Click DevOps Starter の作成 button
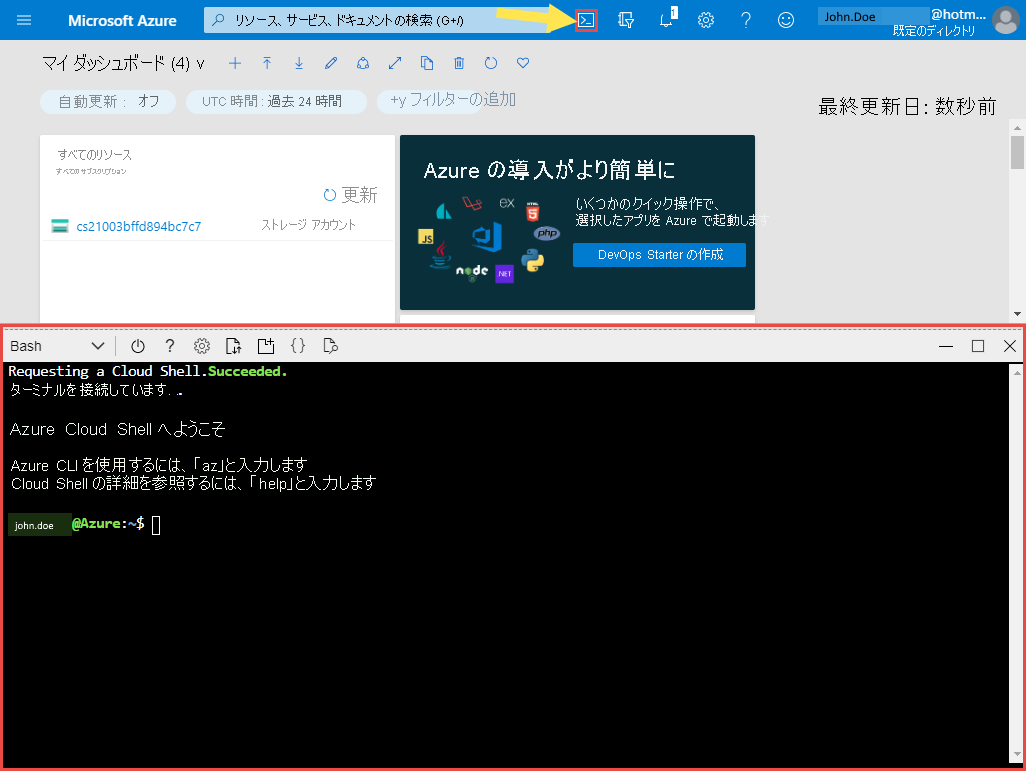Image resolution: width=1026 pixels, height=771 pixels. point(660,255)
